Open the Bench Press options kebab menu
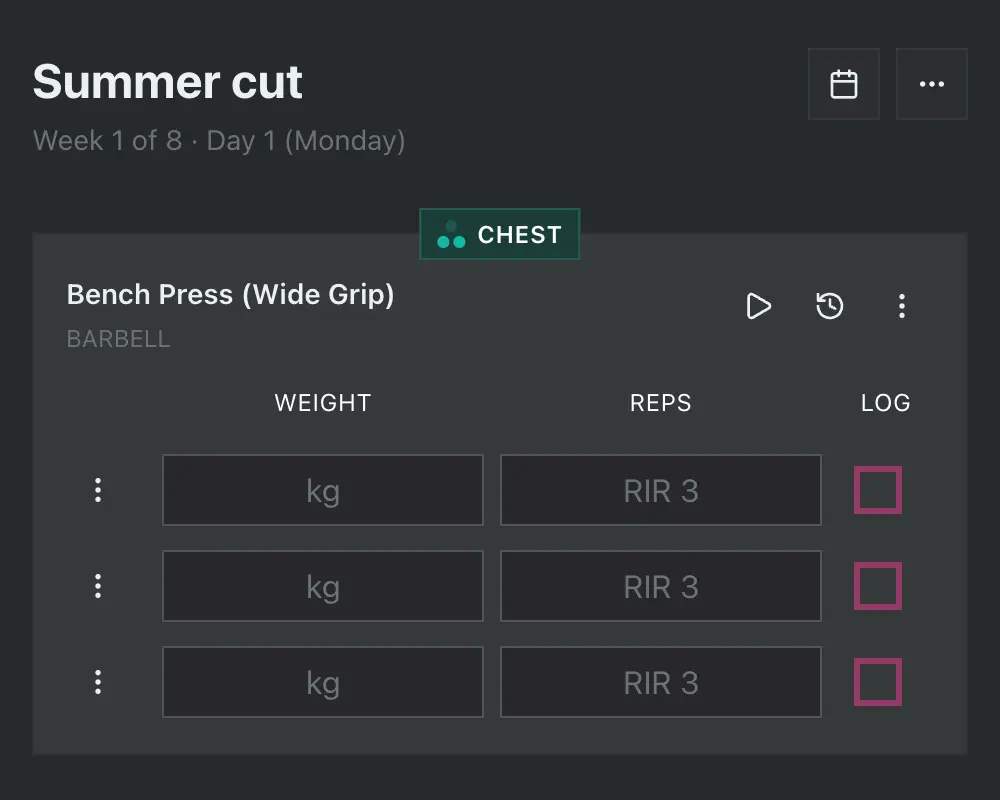Viewport: 1000px width, 800px height. (902, 307)
